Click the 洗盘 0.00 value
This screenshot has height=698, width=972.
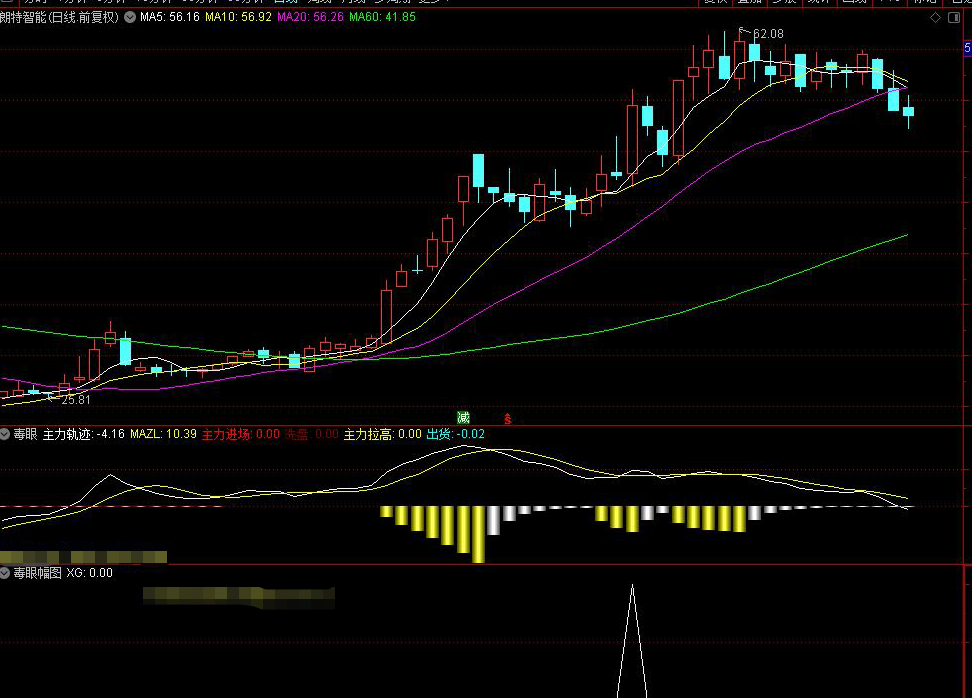coord(312,435)
